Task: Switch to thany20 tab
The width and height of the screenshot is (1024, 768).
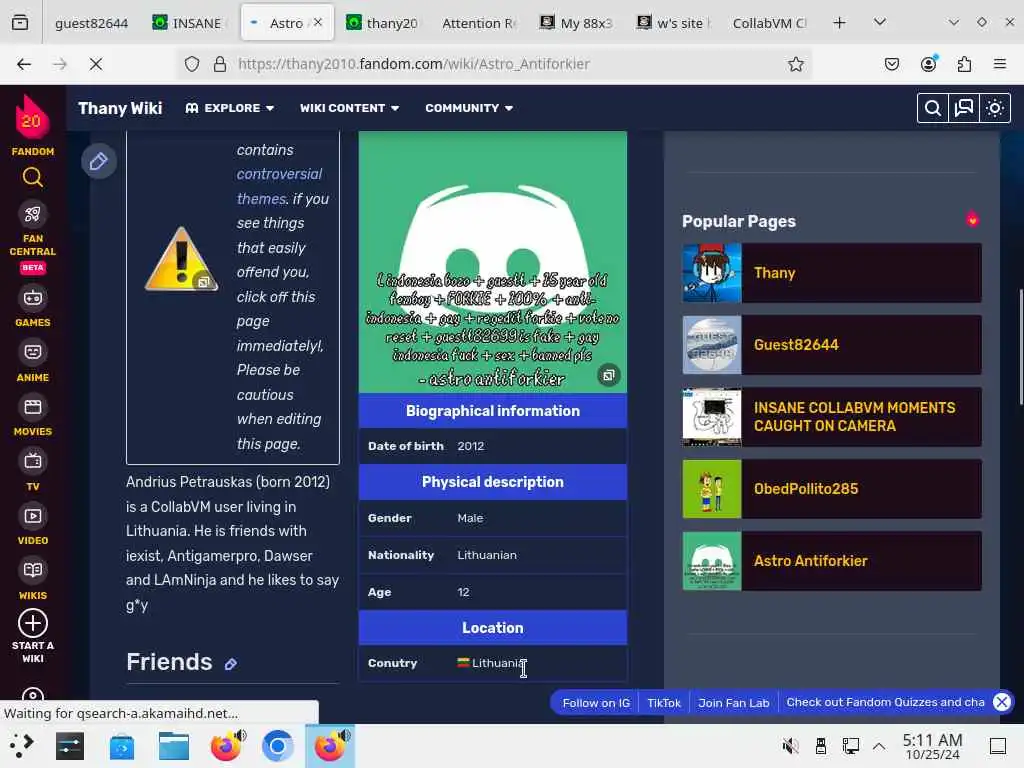Action: coord(385,23)
